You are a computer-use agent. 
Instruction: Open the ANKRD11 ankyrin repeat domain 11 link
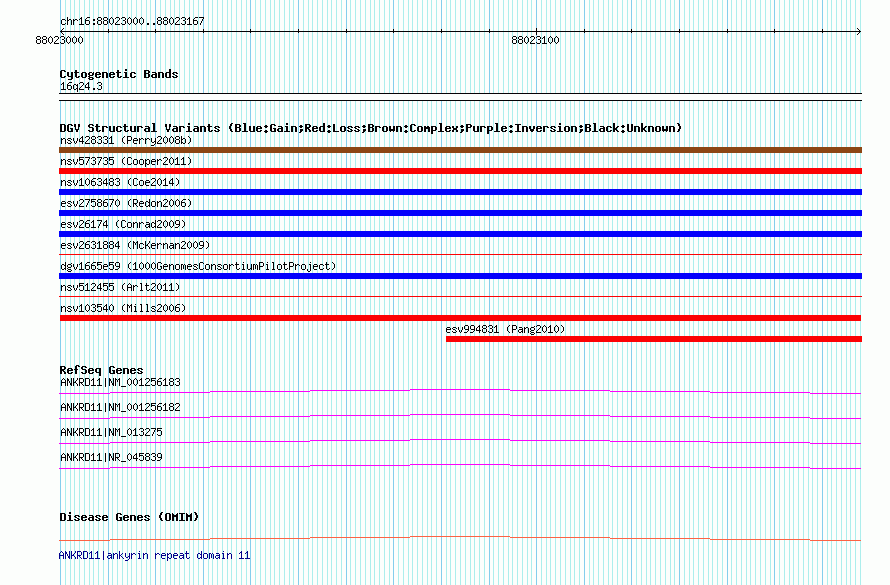point(154,555)
